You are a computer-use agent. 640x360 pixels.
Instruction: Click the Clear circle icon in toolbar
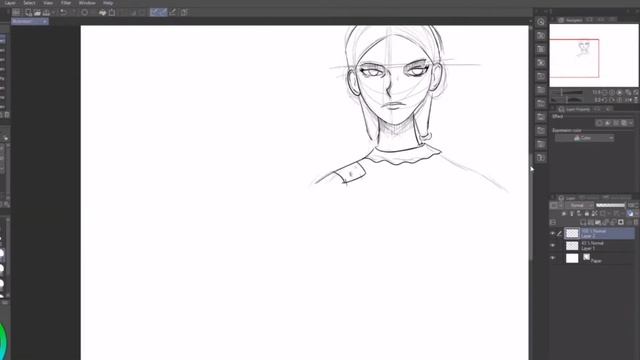[x=84, y=13]
